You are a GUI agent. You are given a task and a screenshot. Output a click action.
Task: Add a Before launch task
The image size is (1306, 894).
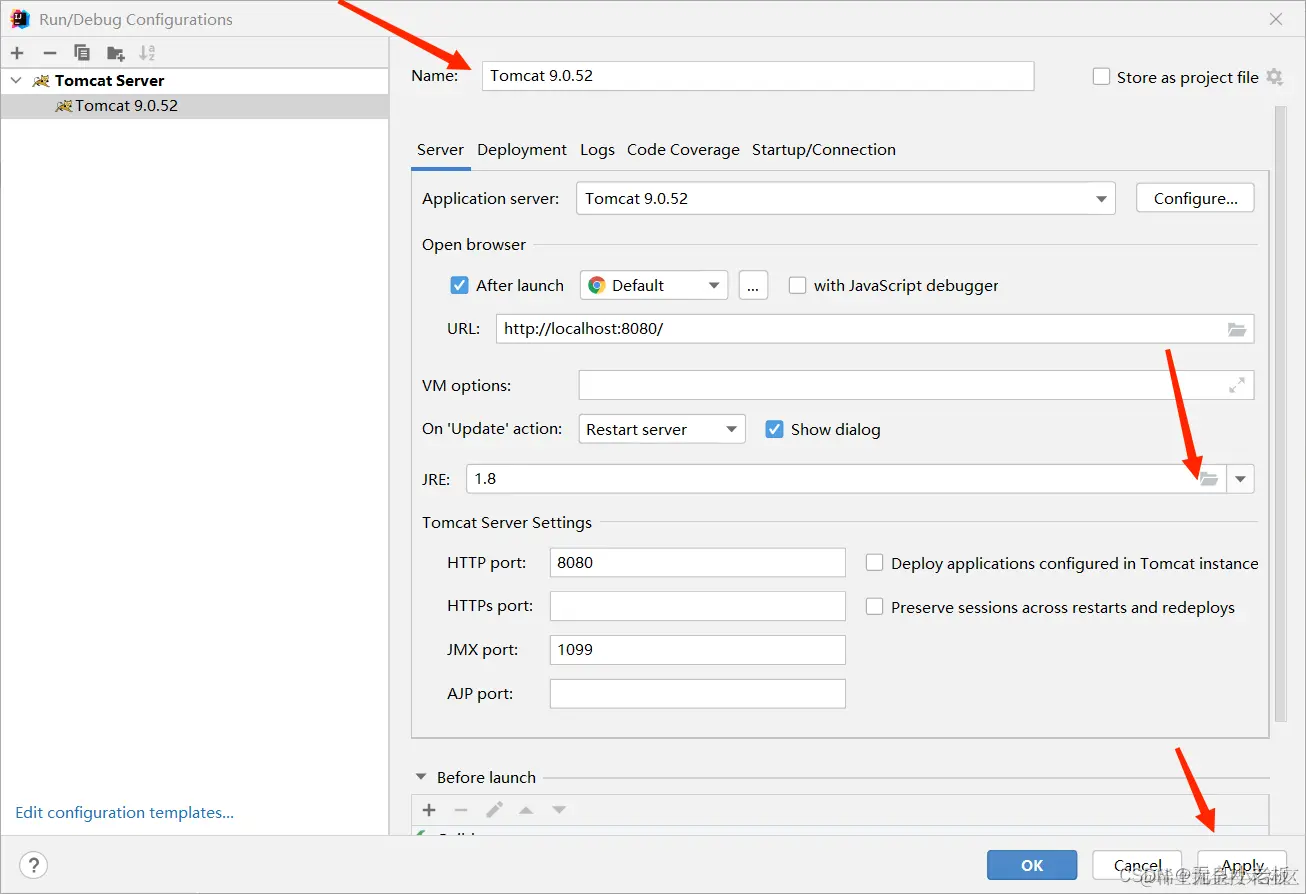click(429, 810)
